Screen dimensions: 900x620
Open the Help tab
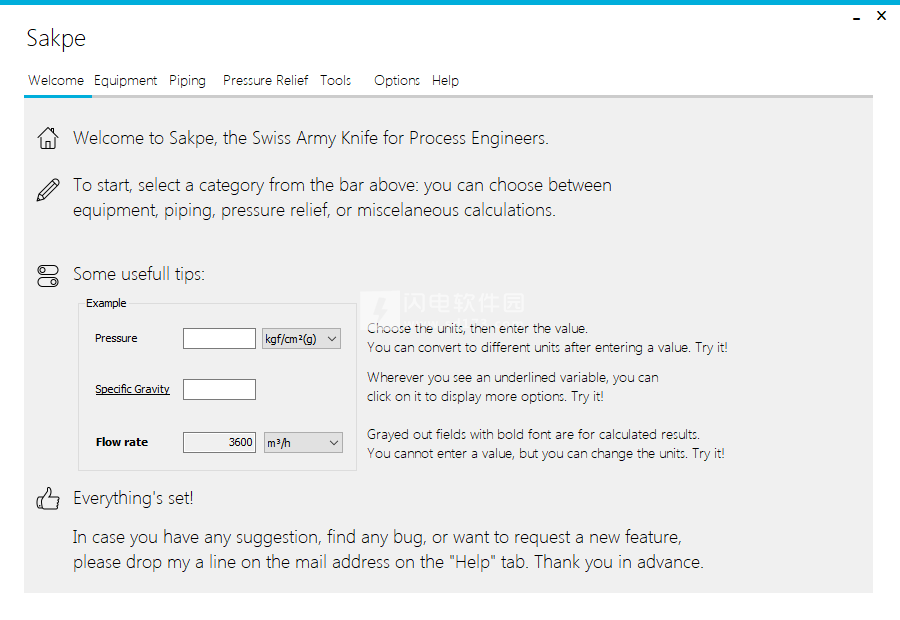tap(445, 80)
